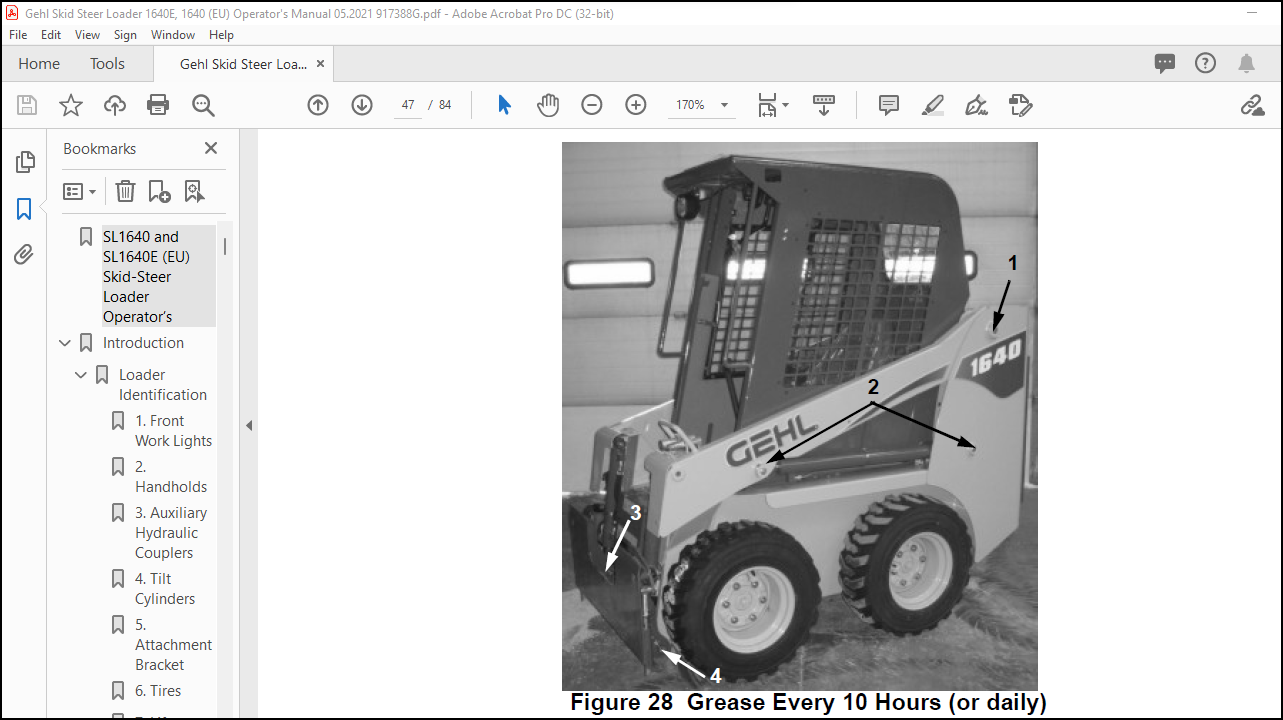
Task: Jump to 2. Handholds bookmark
Action: [171, 477]
